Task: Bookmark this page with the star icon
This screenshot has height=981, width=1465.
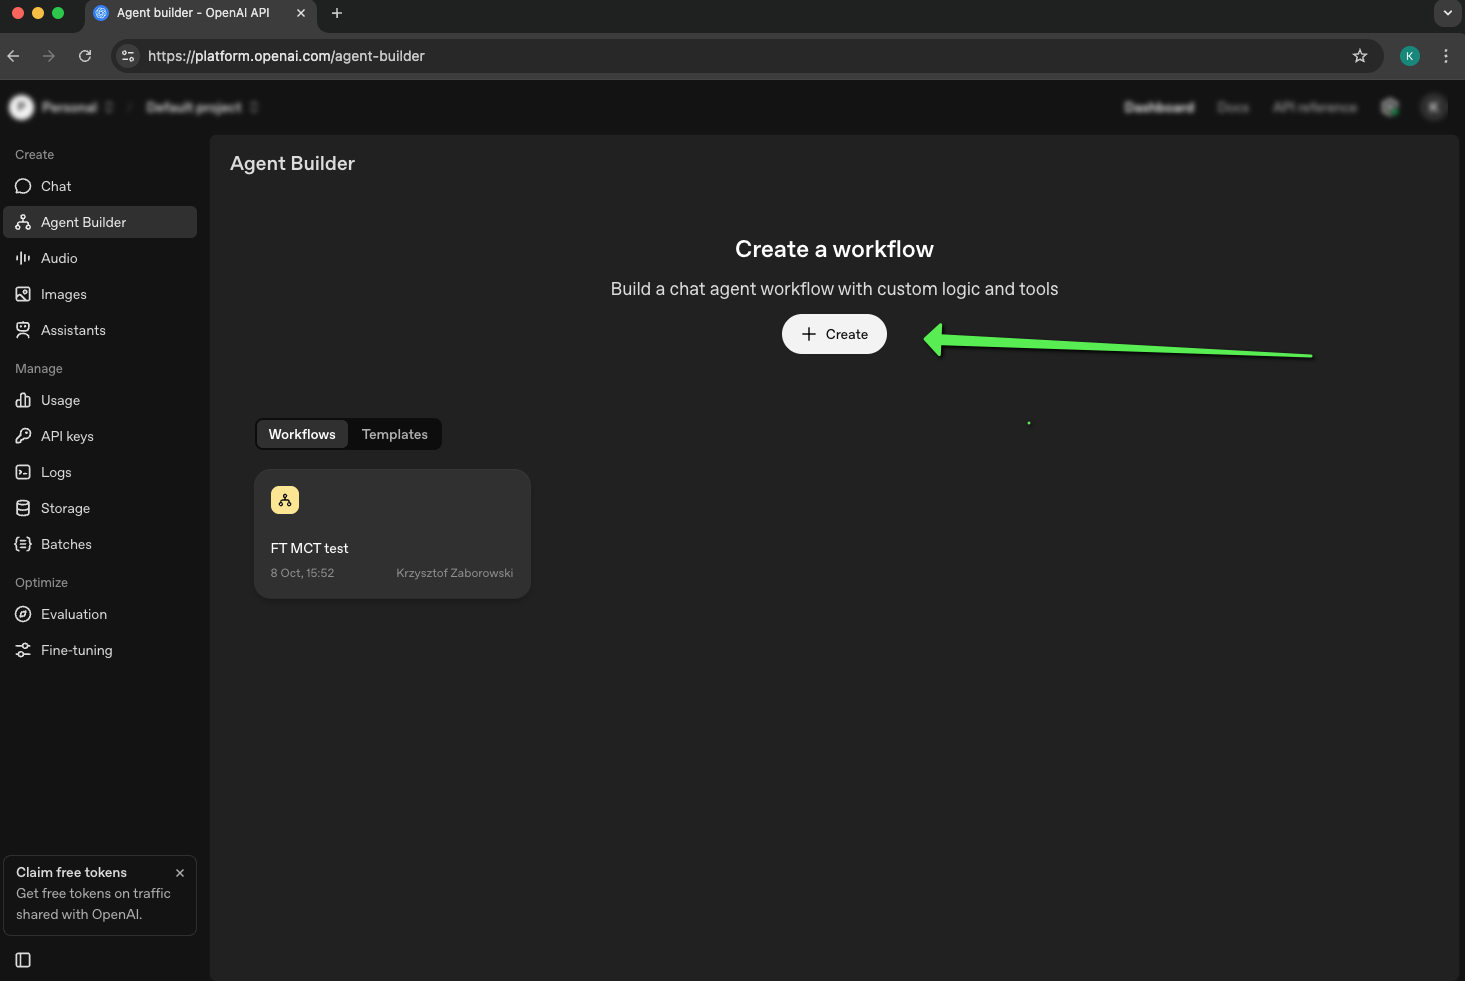Action: pos(1360,56)
